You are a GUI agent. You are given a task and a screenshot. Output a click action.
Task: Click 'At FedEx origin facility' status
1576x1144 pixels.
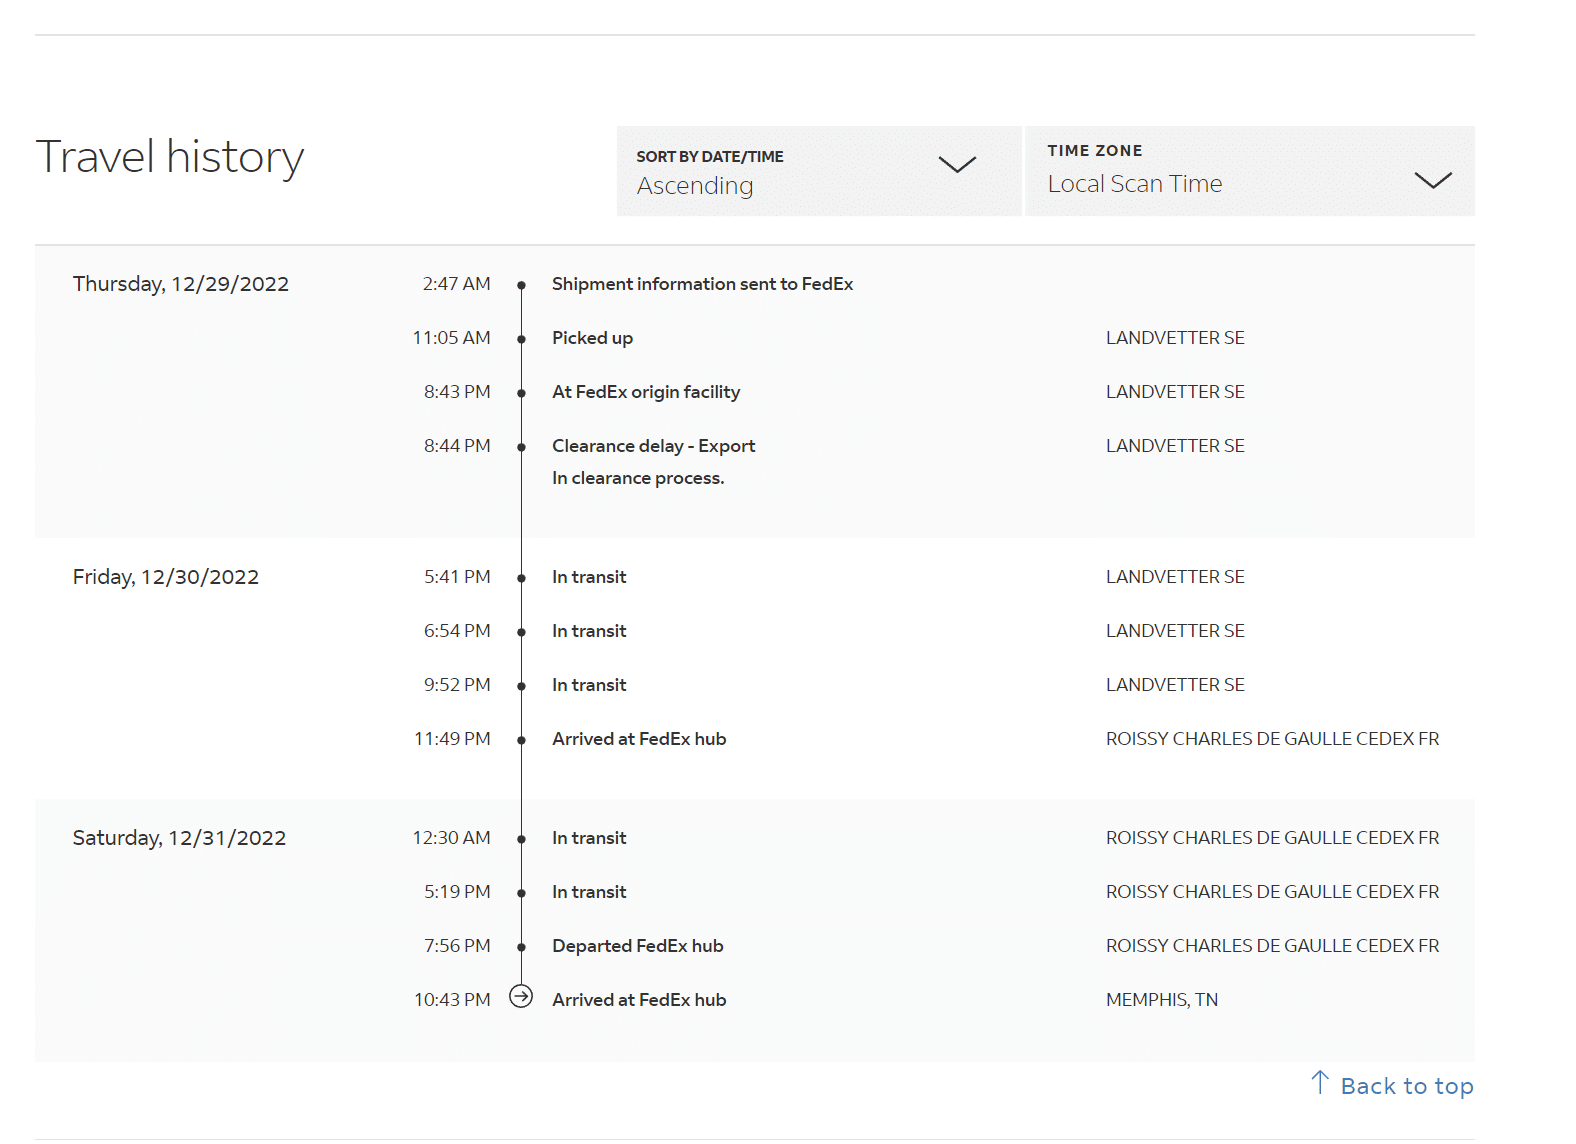coord(646,392)
